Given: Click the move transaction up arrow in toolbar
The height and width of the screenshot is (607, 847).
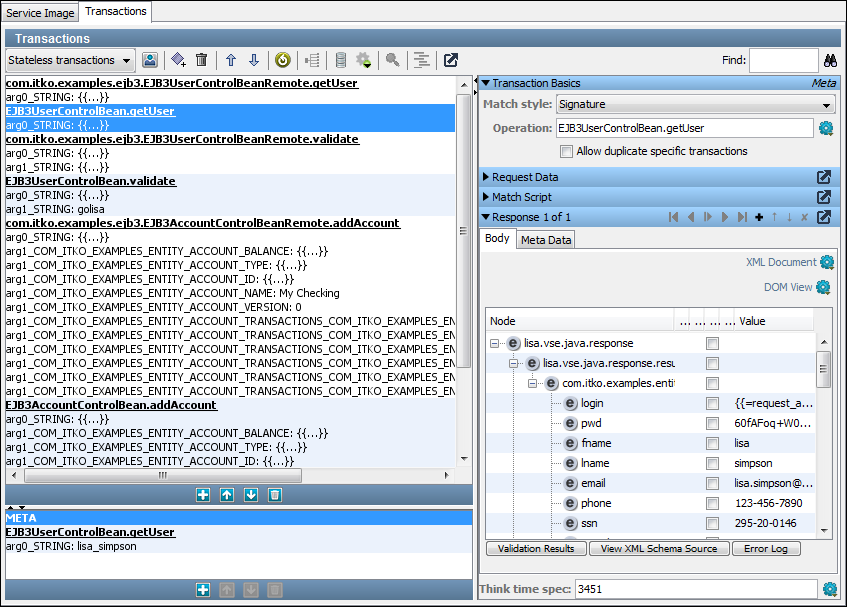Looking at the screenshot, I should tap(230, 61).
